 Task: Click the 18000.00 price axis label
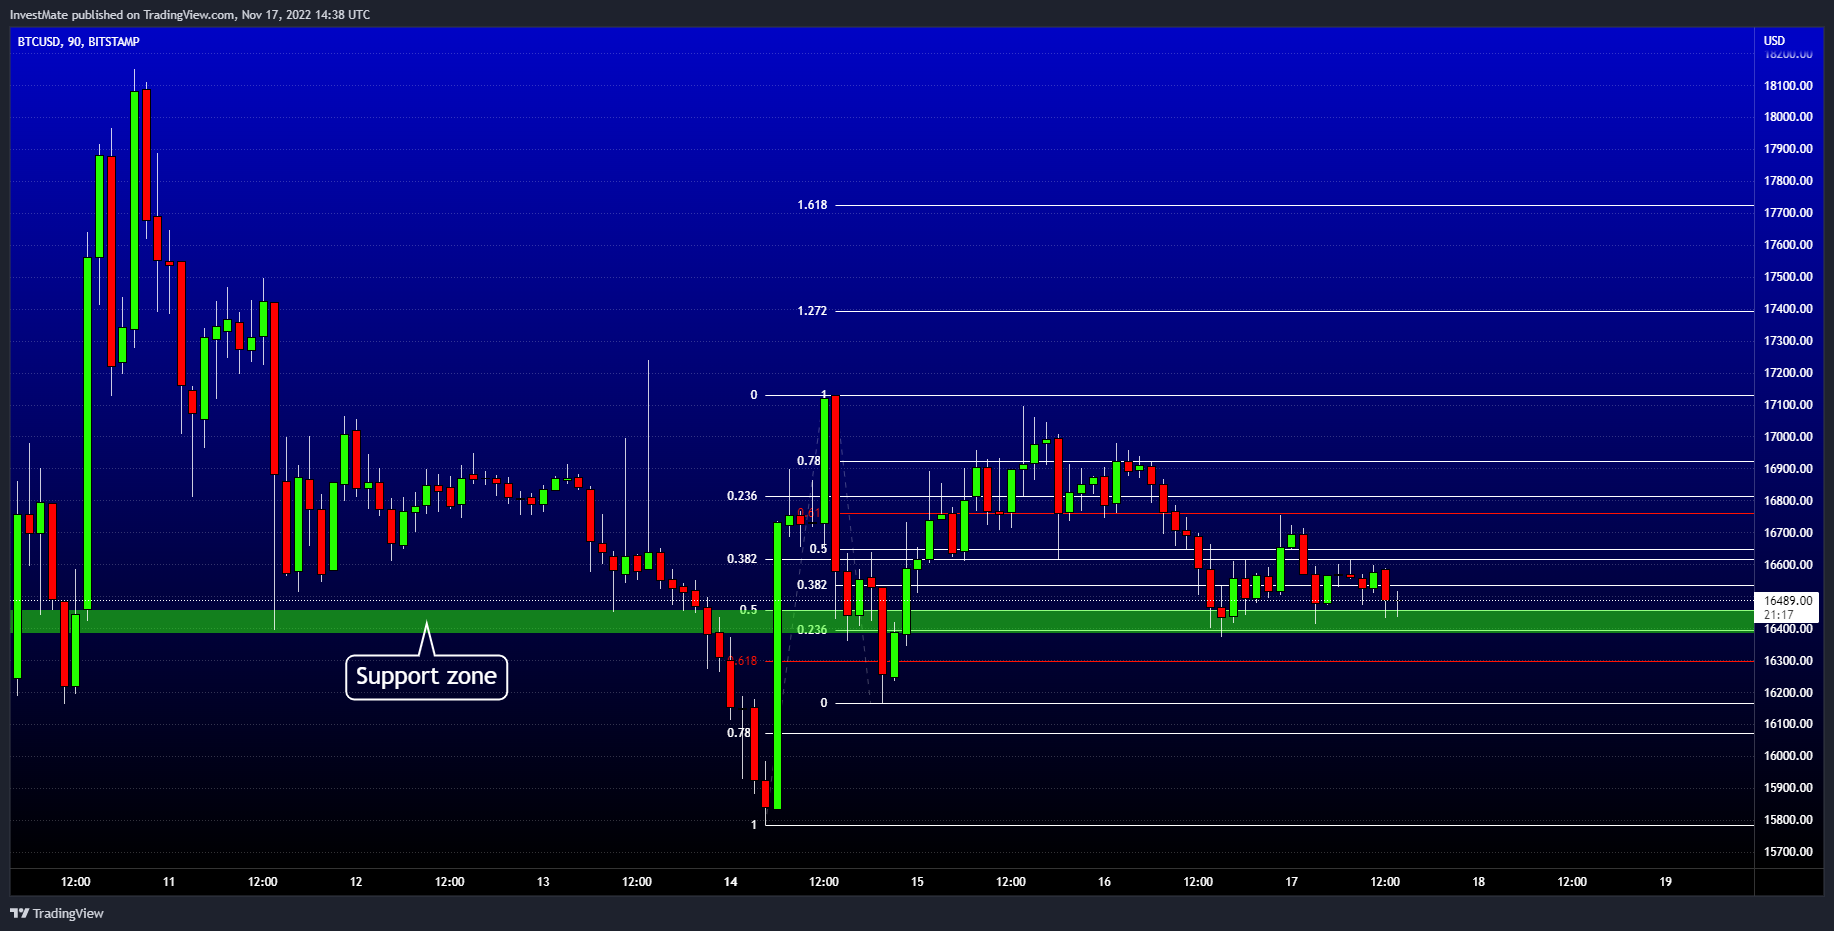pyautogui.click(x=1788, y=117)
